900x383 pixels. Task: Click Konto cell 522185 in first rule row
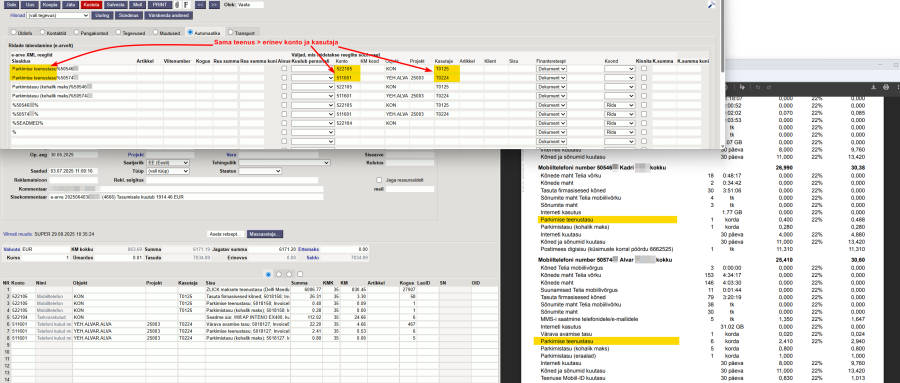[x=347, y=69]
